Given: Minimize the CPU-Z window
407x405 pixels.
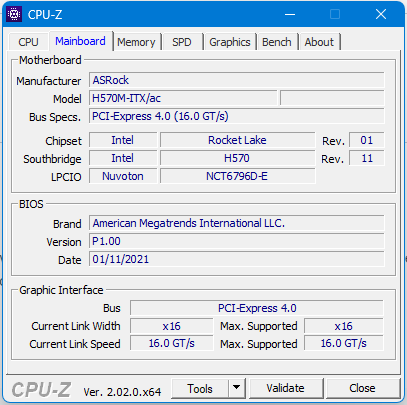Looking at the screenshot, I should click(x=290, y=14).
